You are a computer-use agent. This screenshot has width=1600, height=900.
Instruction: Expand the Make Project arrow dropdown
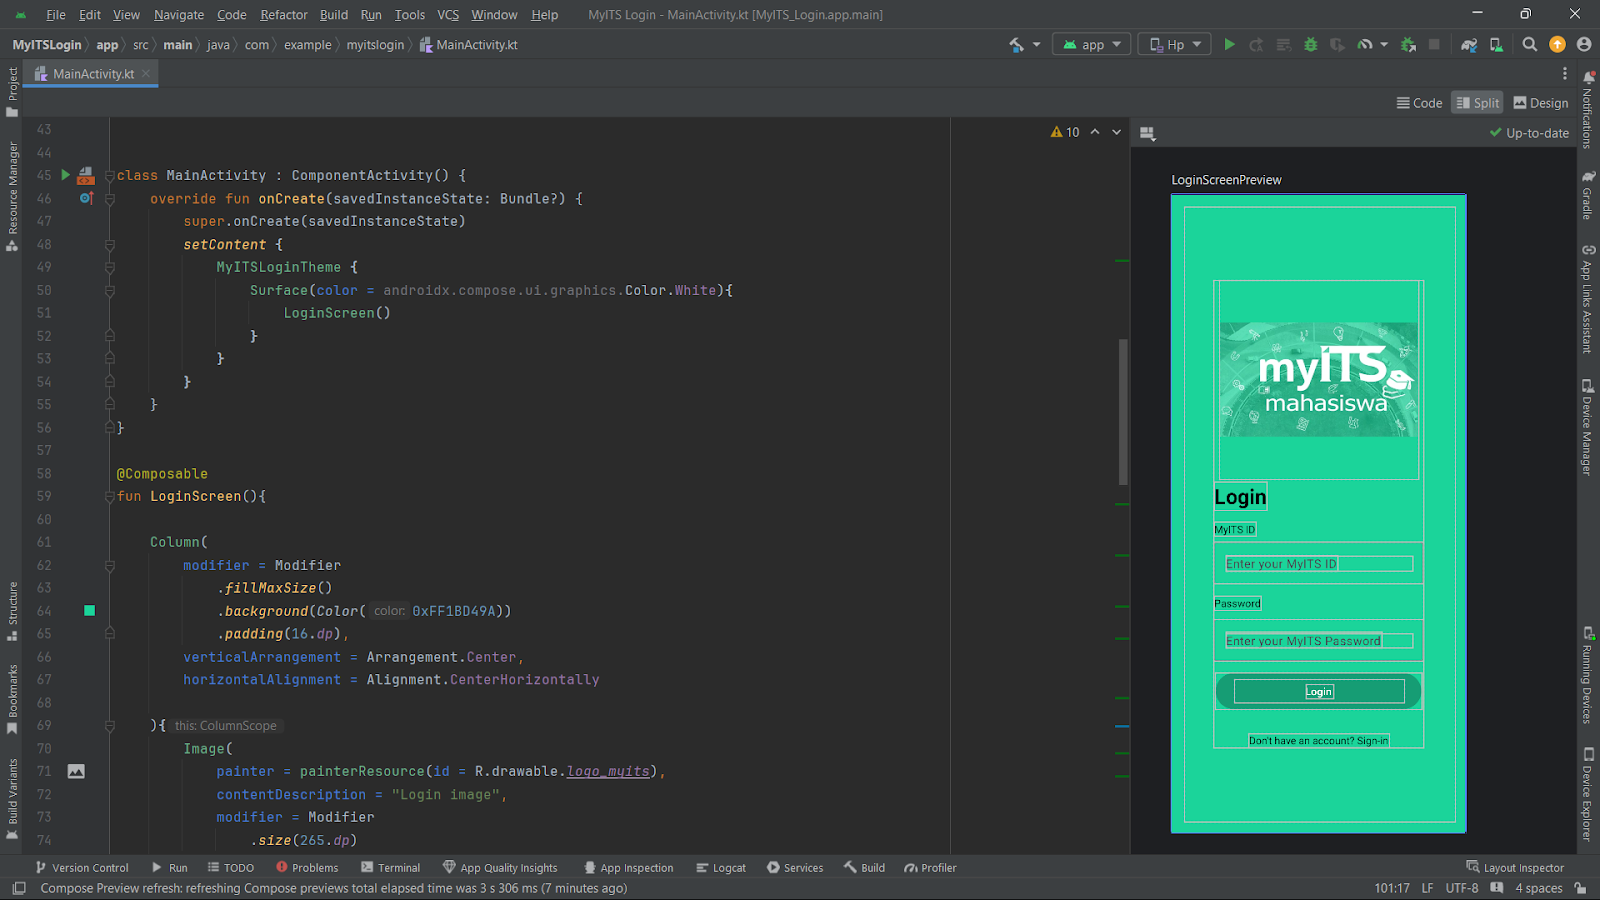(1036, 44)
